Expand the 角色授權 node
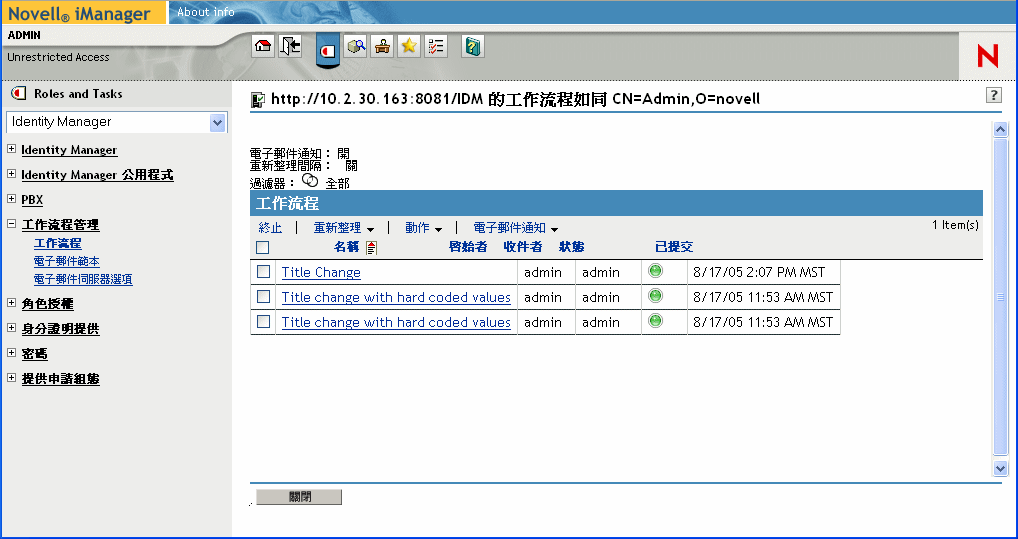Viewport: 1018px width, 539px height. click(x=11, y=303)
